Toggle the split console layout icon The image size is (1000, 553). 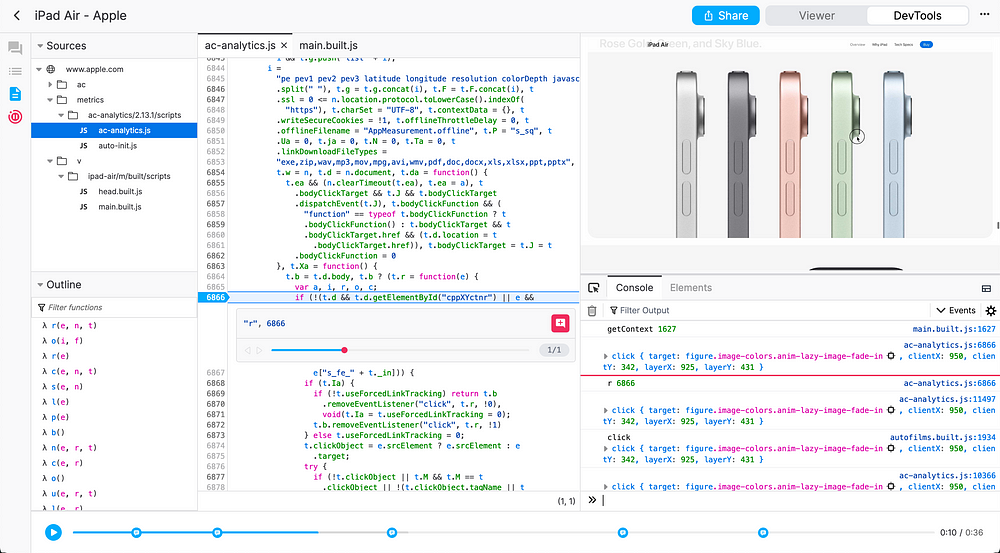coord(986,288)
